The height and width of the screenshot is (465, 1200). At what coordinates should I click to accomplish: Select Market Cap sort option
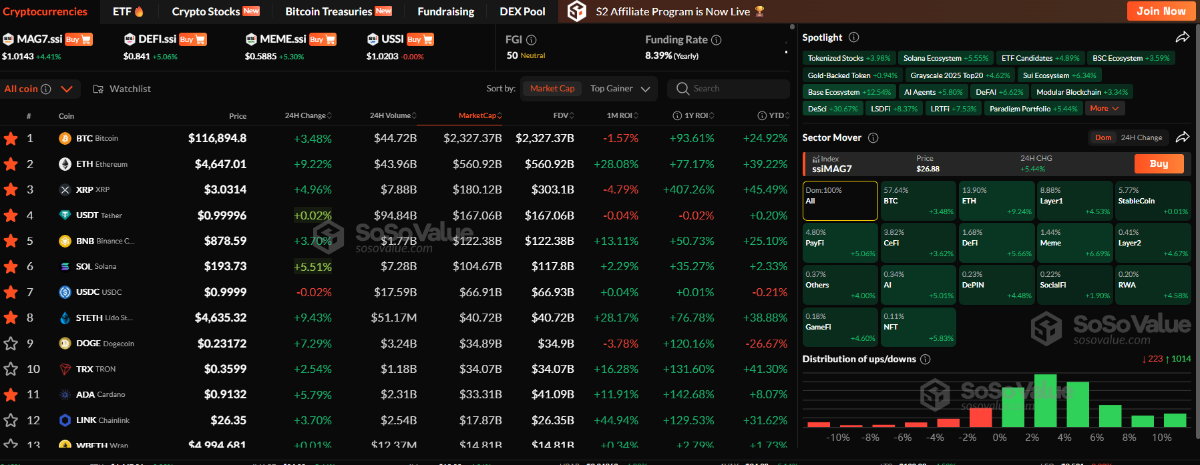[x=552, y=89]
